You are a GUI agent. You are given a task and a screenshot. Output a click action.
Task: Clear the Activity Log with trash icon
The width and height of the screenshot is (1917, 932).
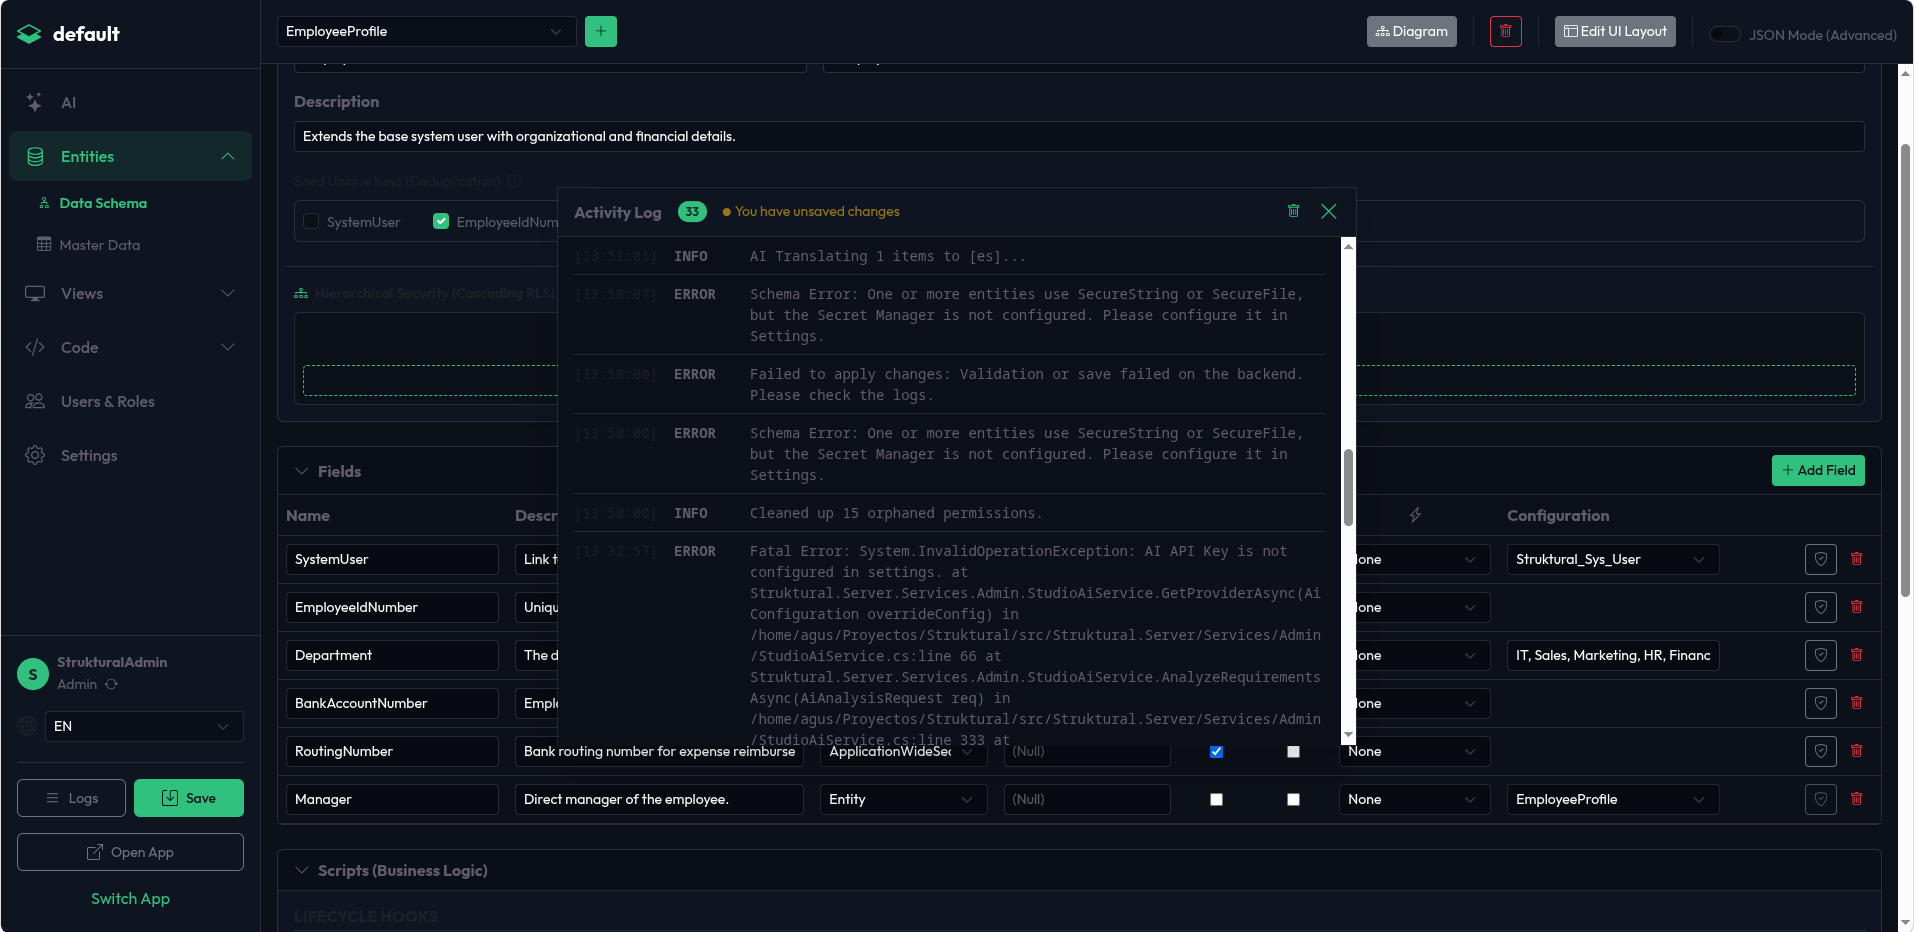click(1293, 211)
